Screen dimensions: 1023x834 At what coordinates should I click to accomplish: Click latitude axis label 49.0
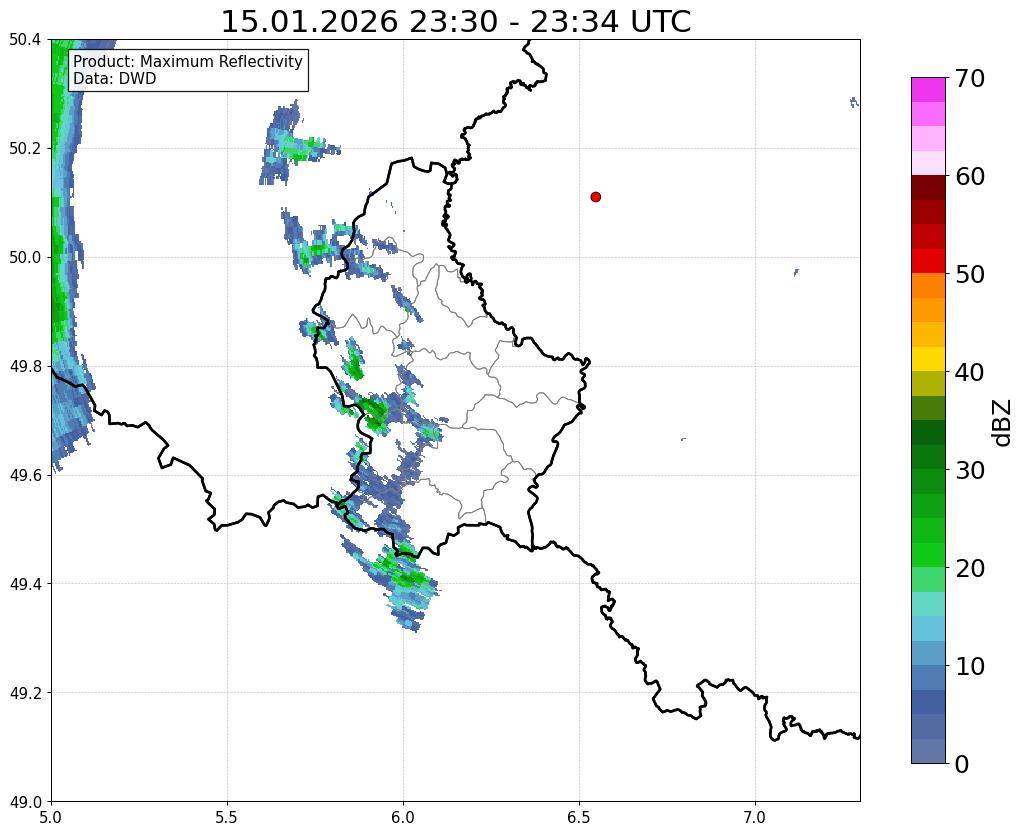[x=25, y=802]
